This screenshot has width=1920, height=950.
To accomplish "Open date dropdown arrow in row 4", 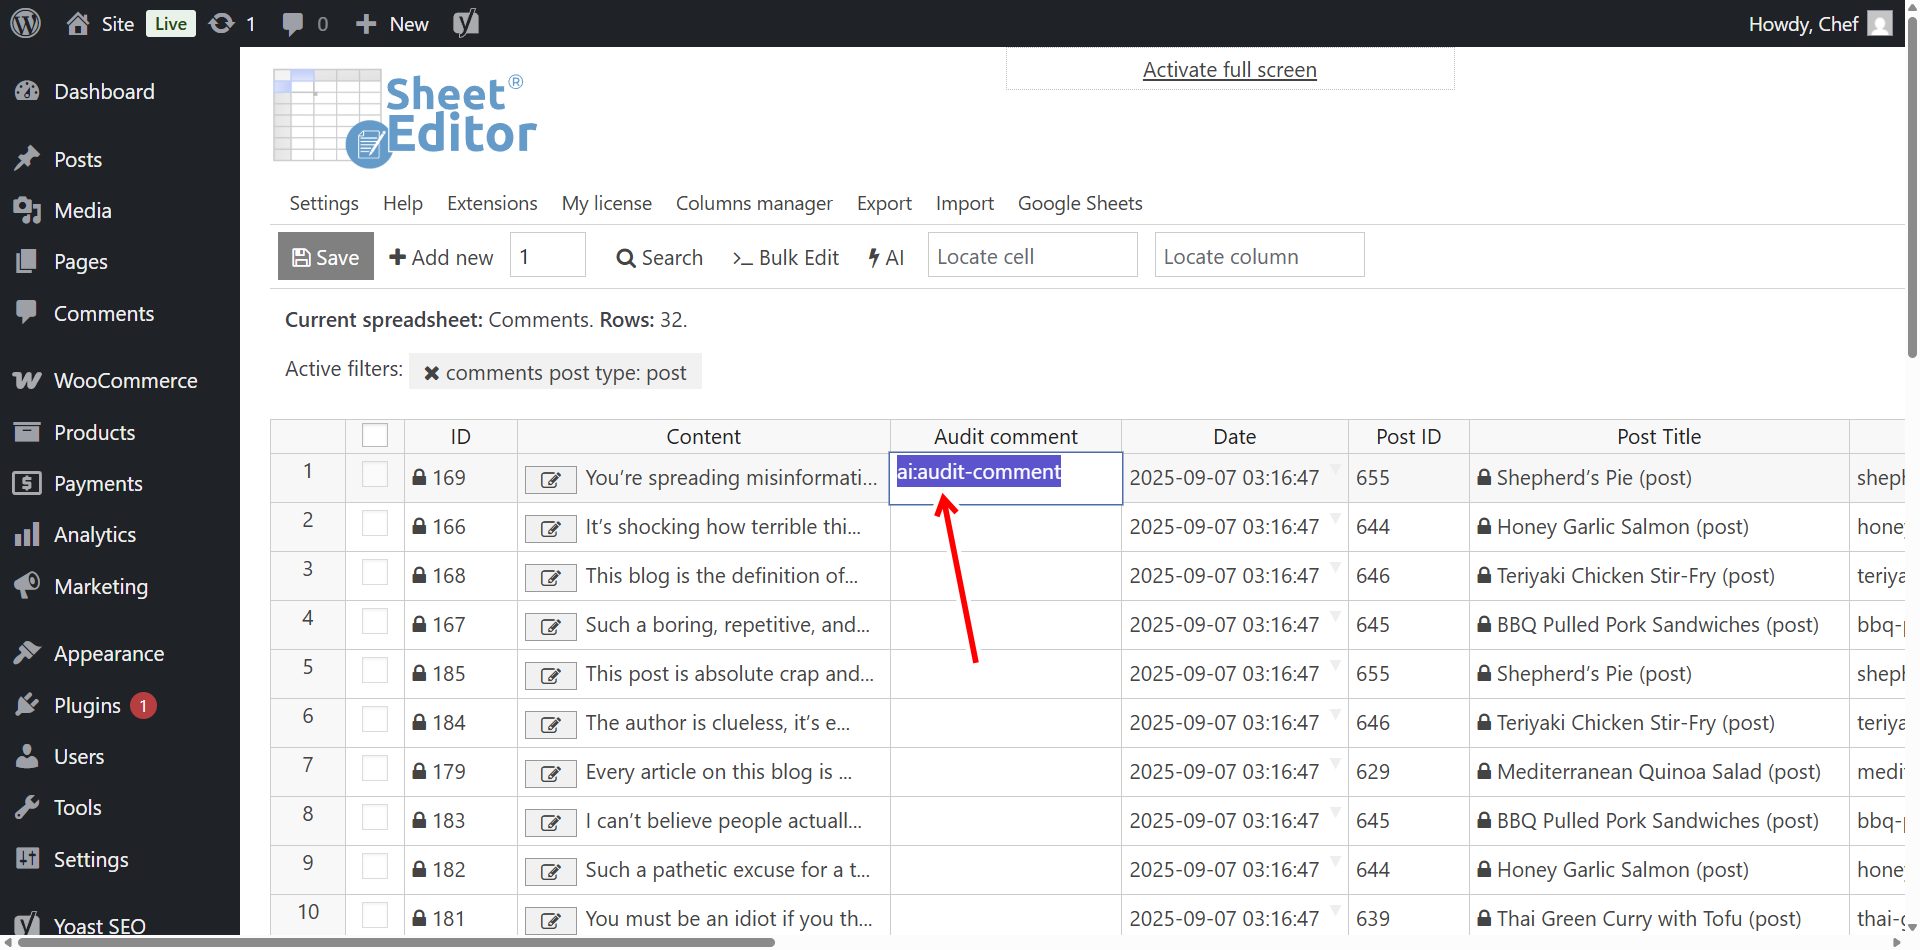I will (1335, 616).
